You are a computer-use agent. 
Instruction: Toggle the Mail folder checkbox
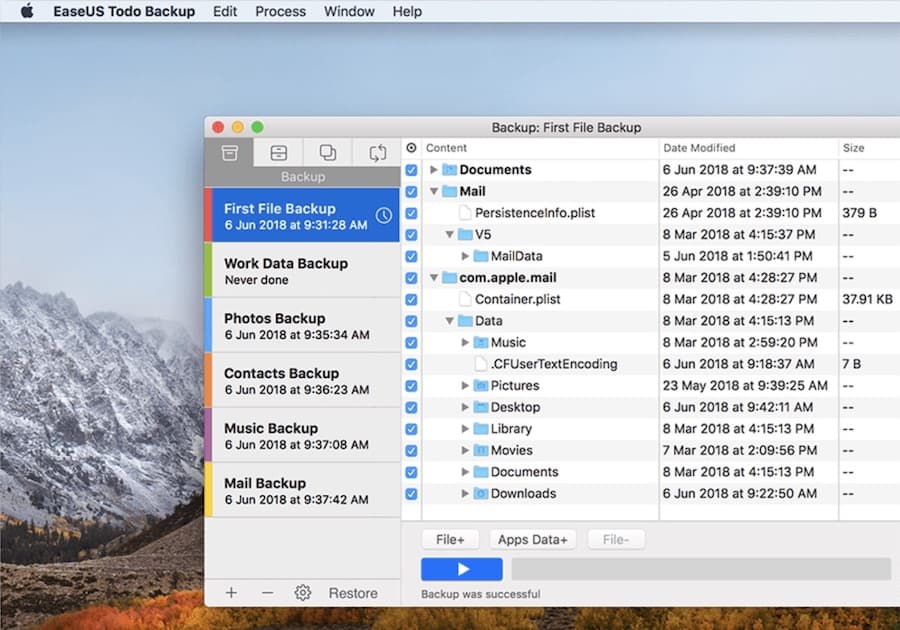pos(411,191)
